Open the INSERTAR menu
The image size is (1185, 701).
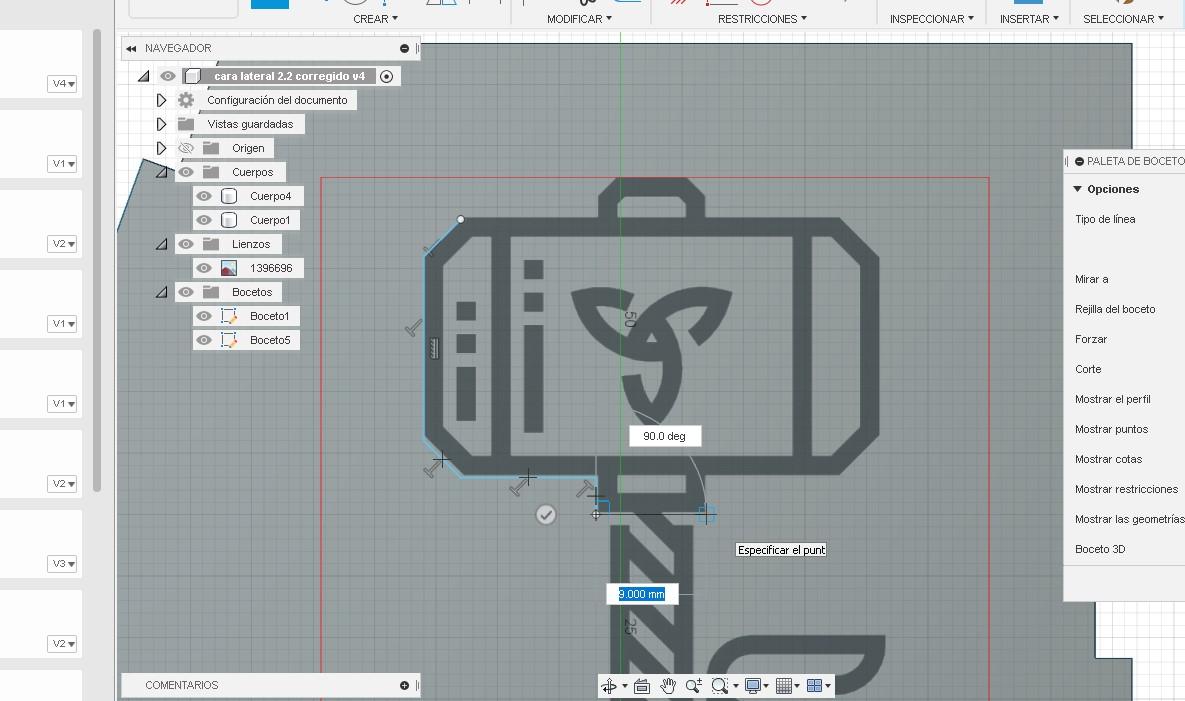point(1029,19)
